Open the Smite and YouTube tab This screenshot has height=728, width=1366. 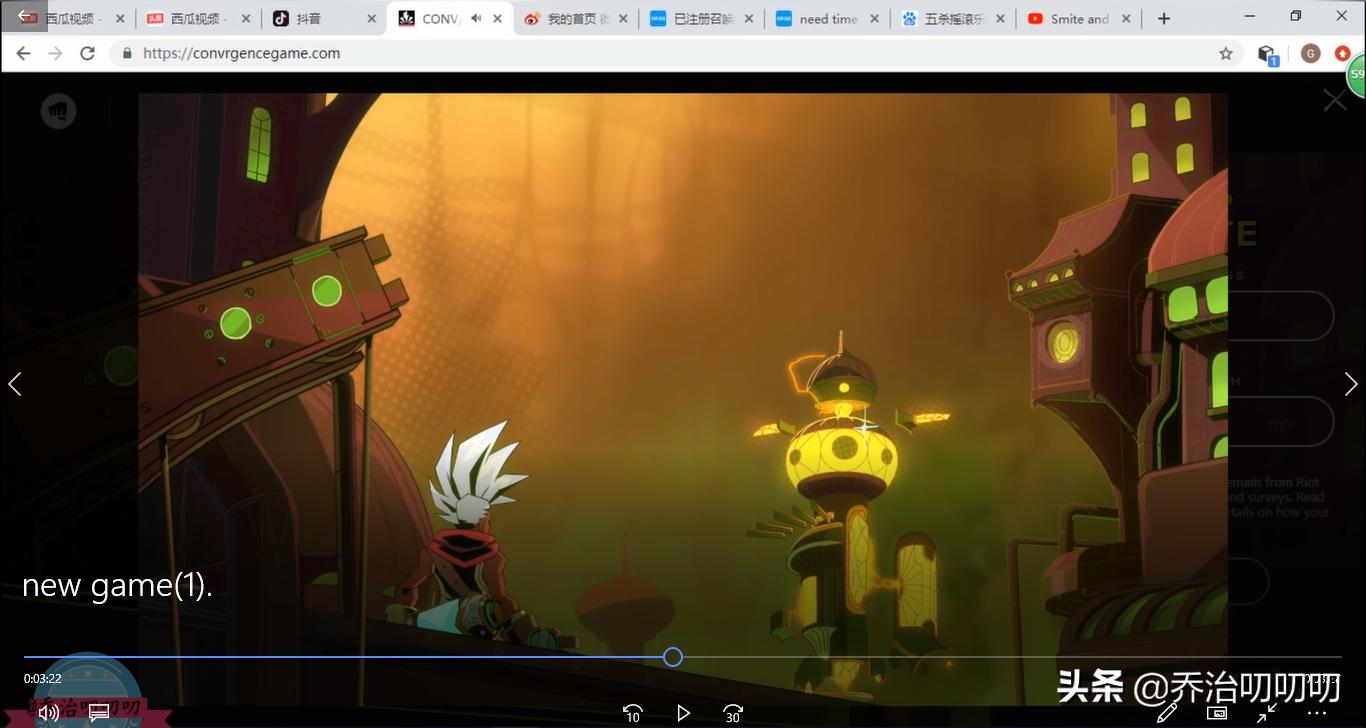(x=1078, y=18)
